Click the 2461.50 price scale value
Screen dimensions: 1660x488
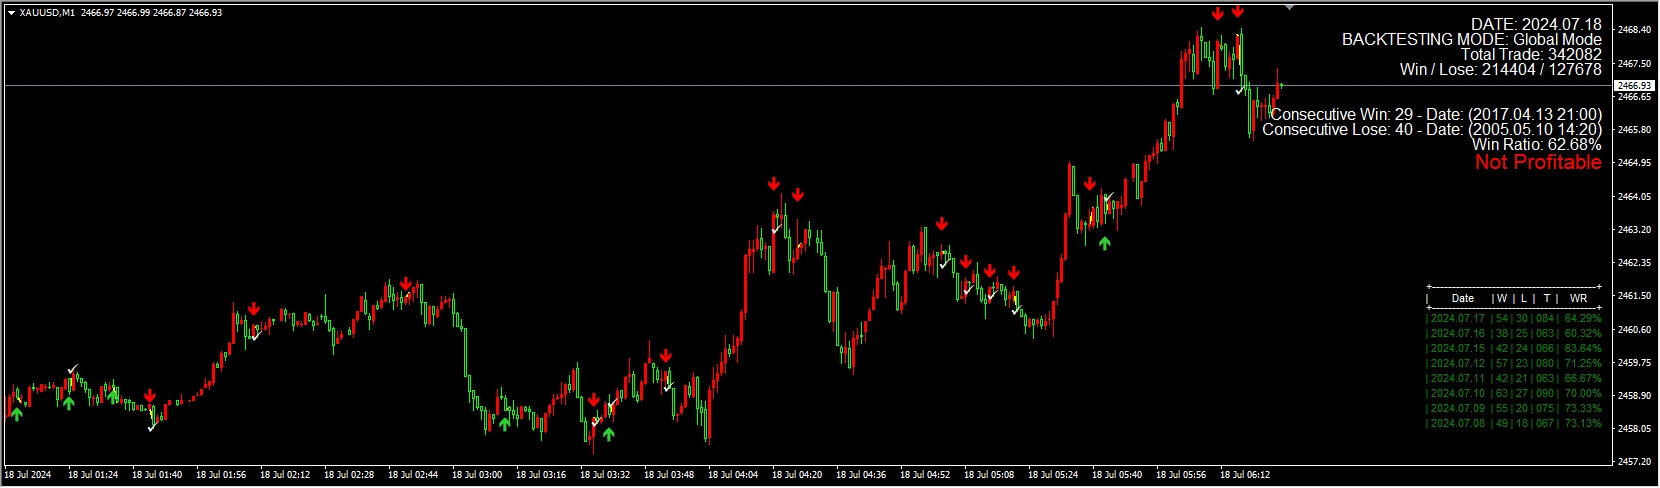[x=1634, y=296]
